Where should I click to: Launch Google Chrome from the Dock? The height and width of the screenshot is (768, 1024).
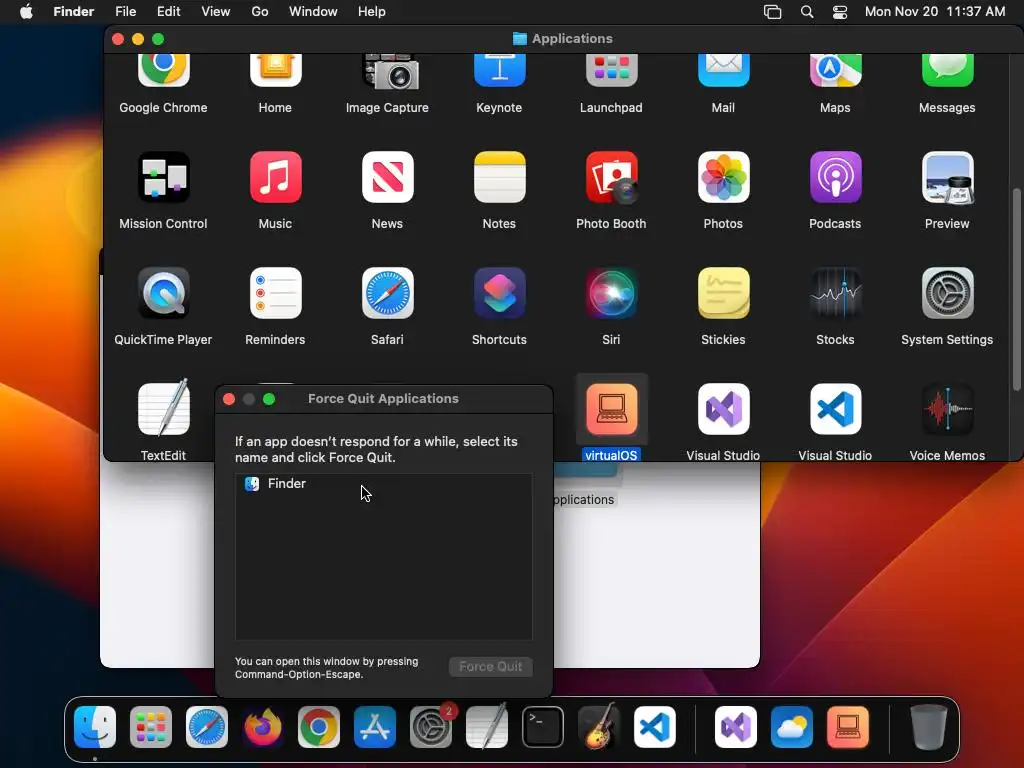[x=319, y=727]
